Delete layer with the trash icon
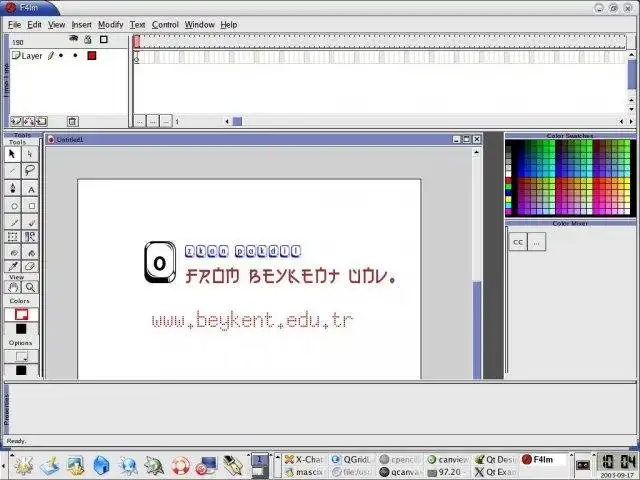 pyautogui.click(x=72, y=121)
